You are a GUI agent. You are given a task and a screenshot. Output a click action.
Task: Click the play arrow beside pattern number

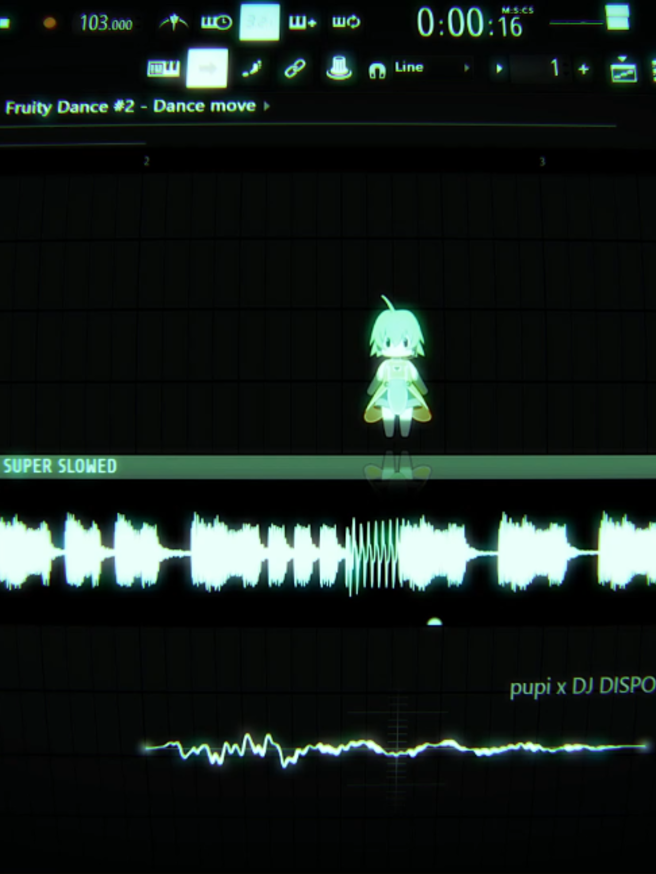(499, 69)
